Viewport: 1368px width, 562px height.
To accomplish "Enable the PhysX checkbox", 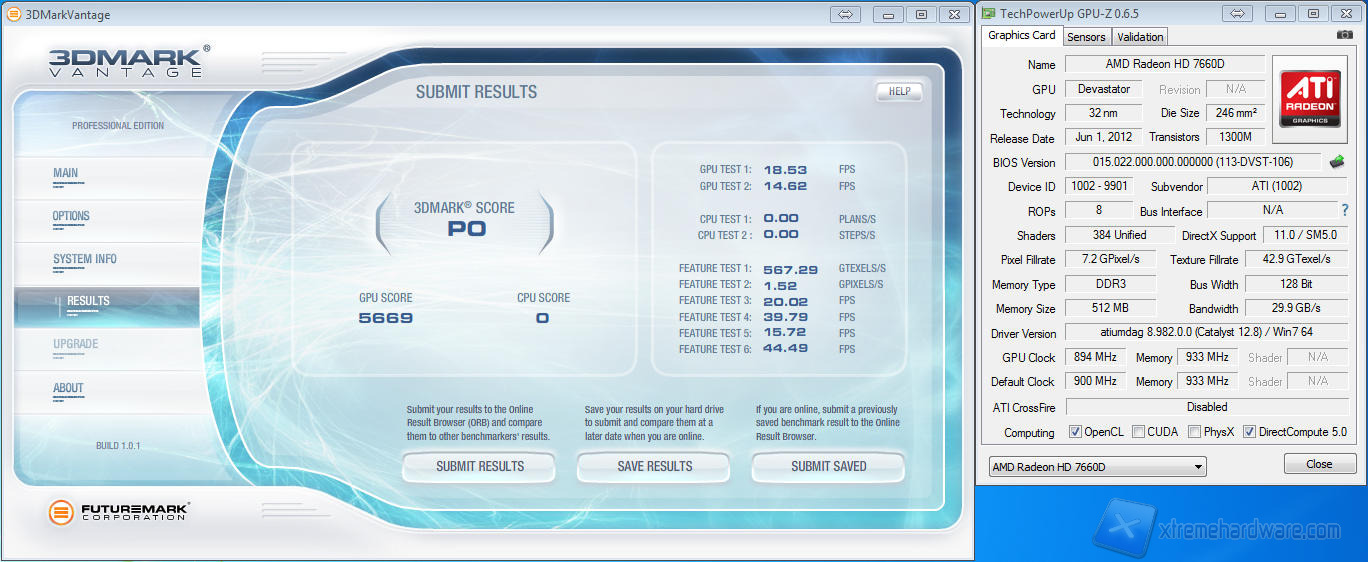I will click(x=1195, y=432).
